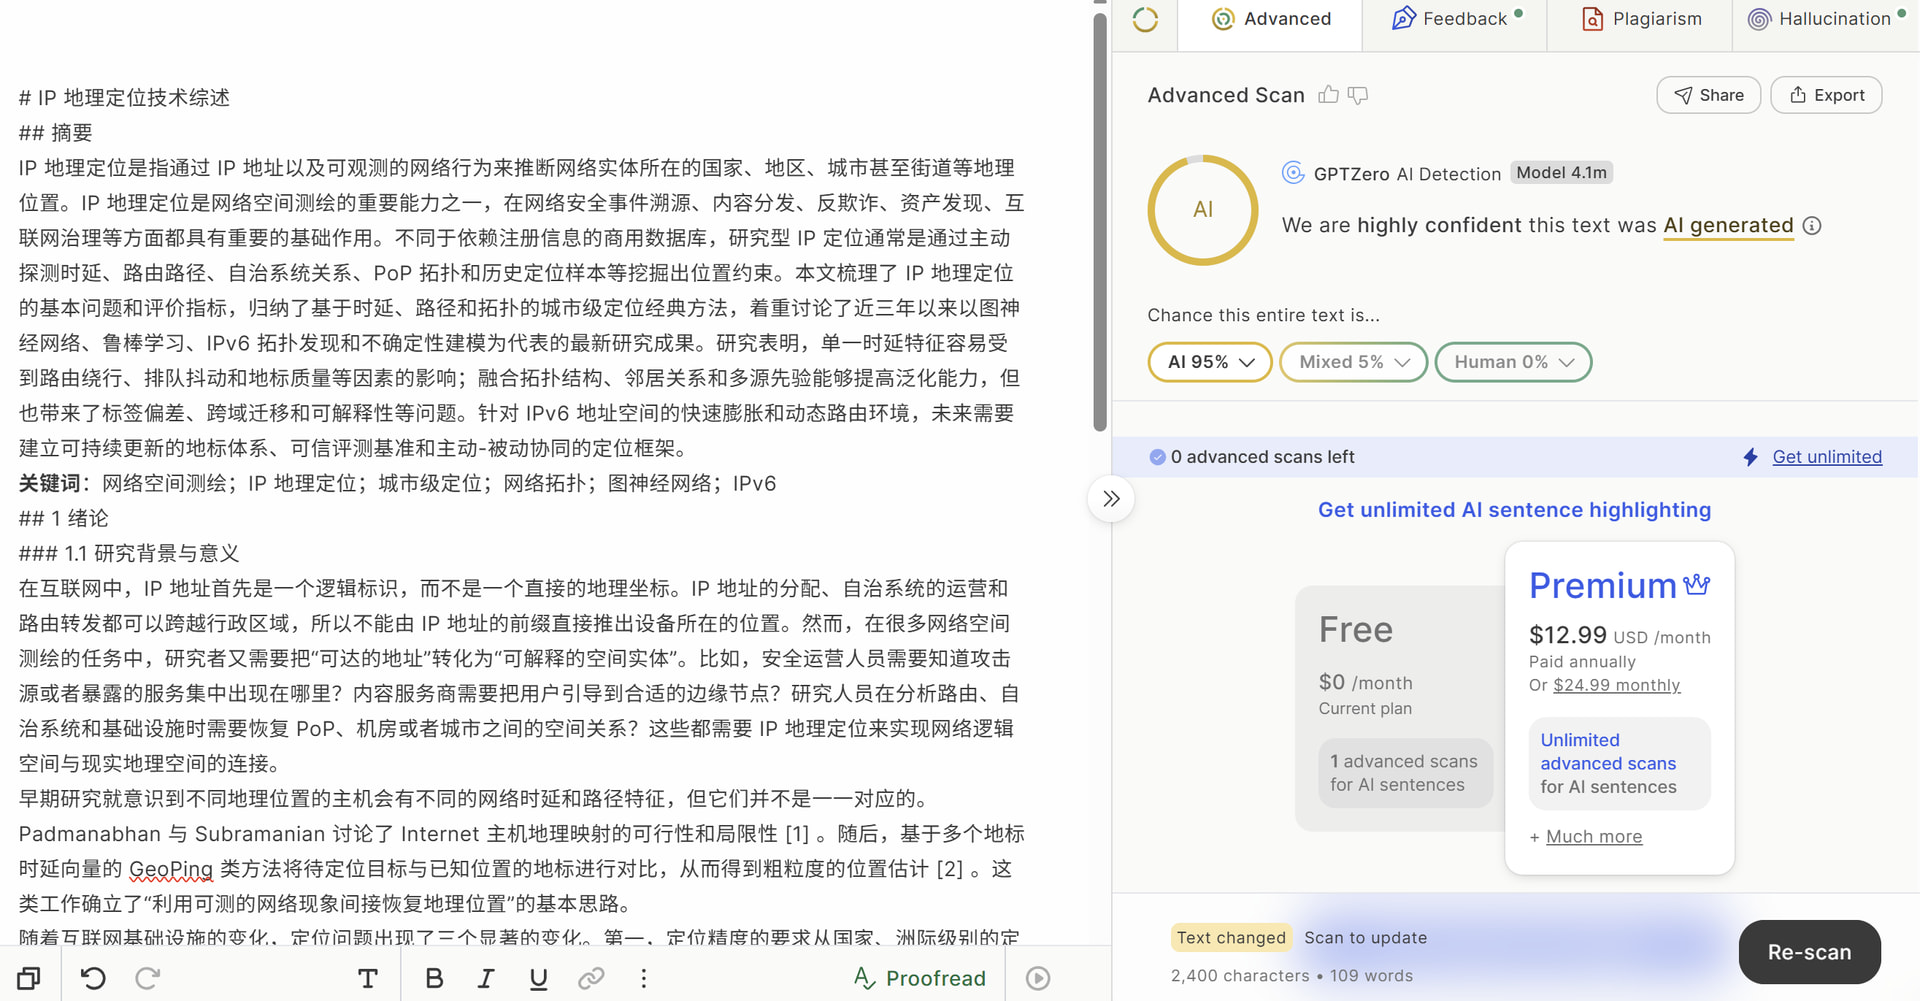Click the 'Scan to update' text
This screenshot has height=1001, width=1920.
tap(1365, 938)
